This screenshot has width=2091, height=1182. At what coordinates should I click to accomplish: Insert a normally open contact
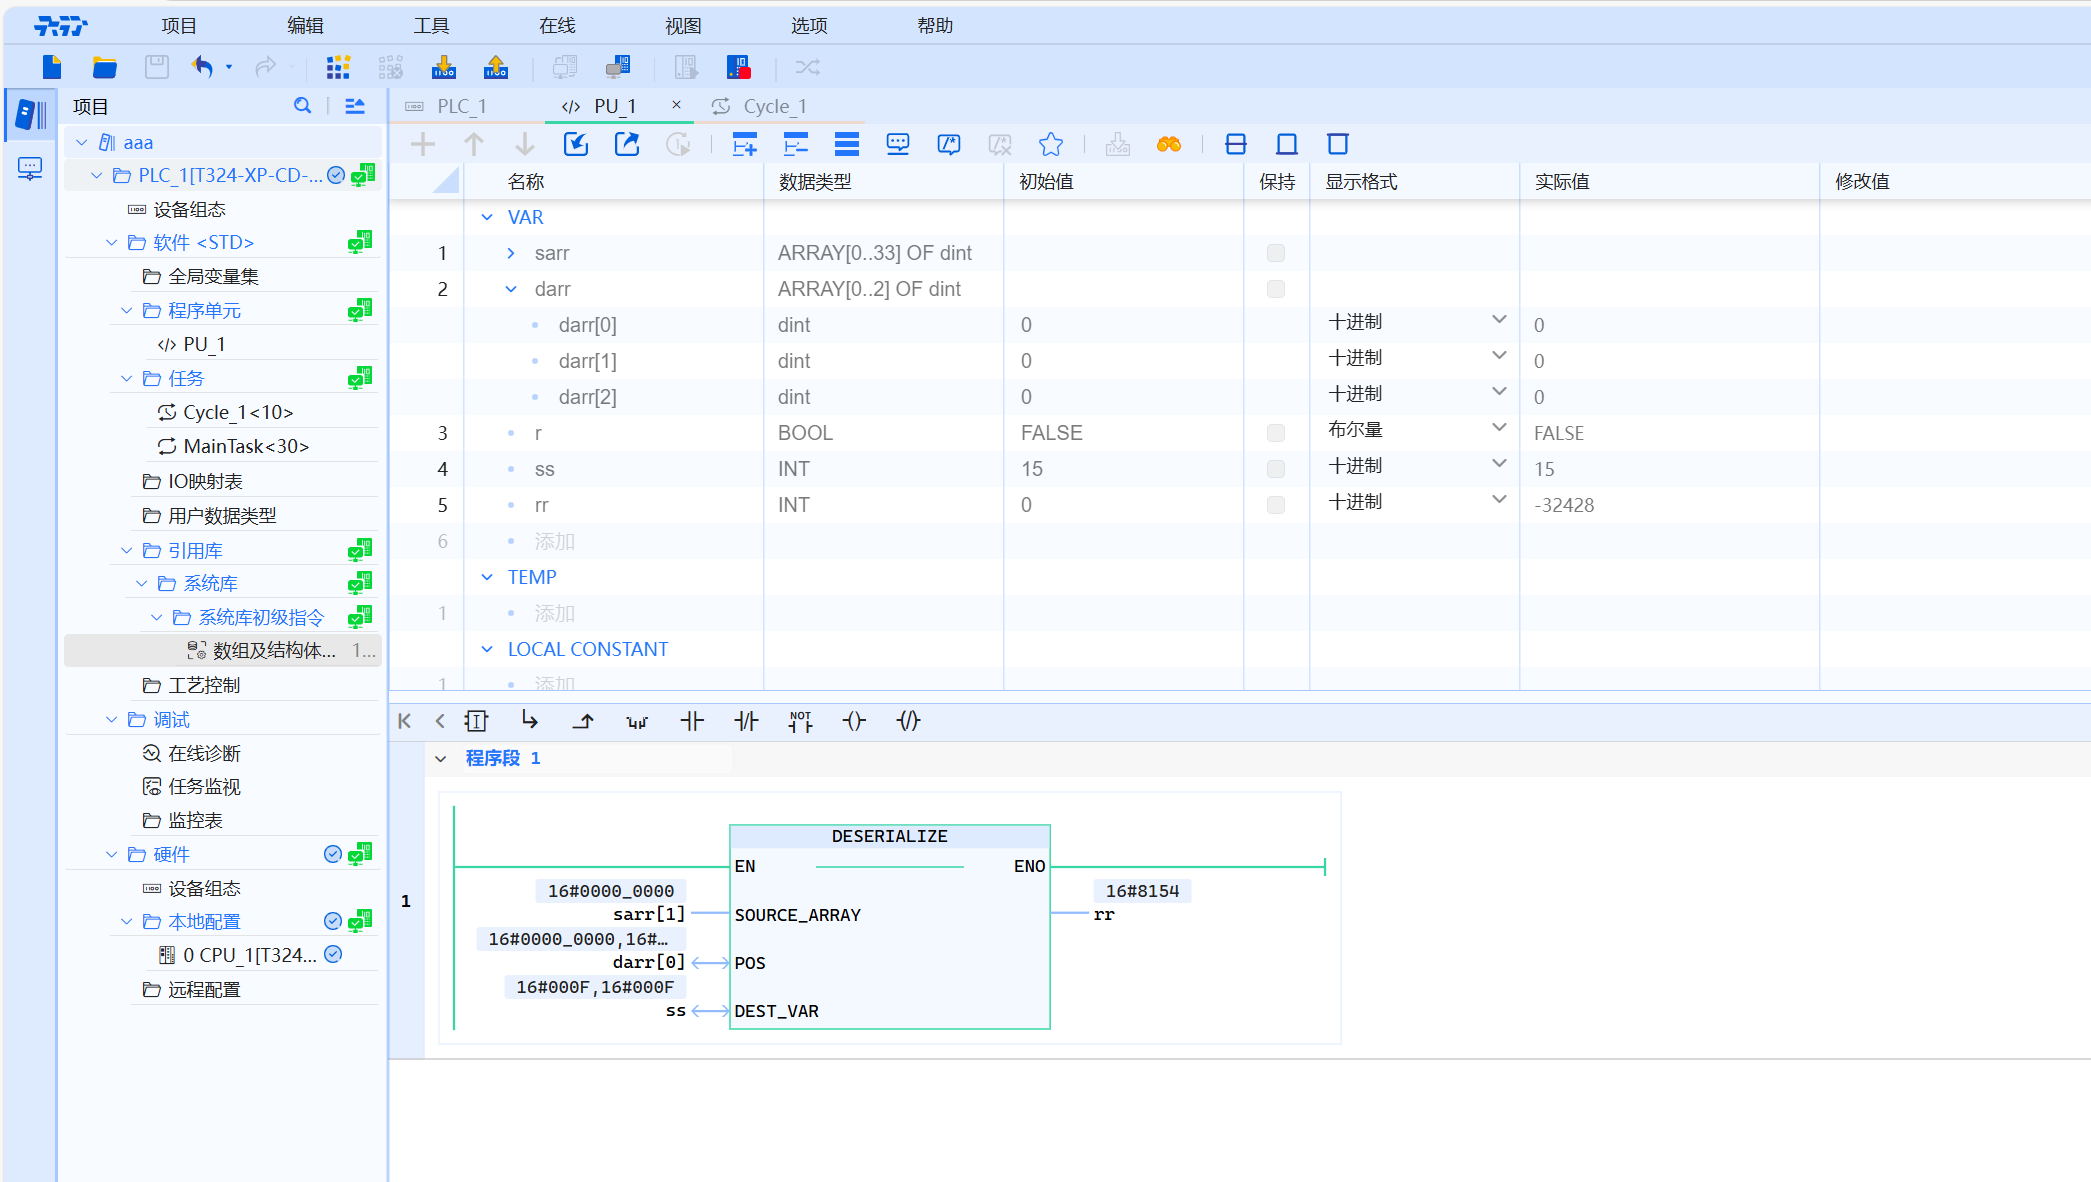coord(692,721)
